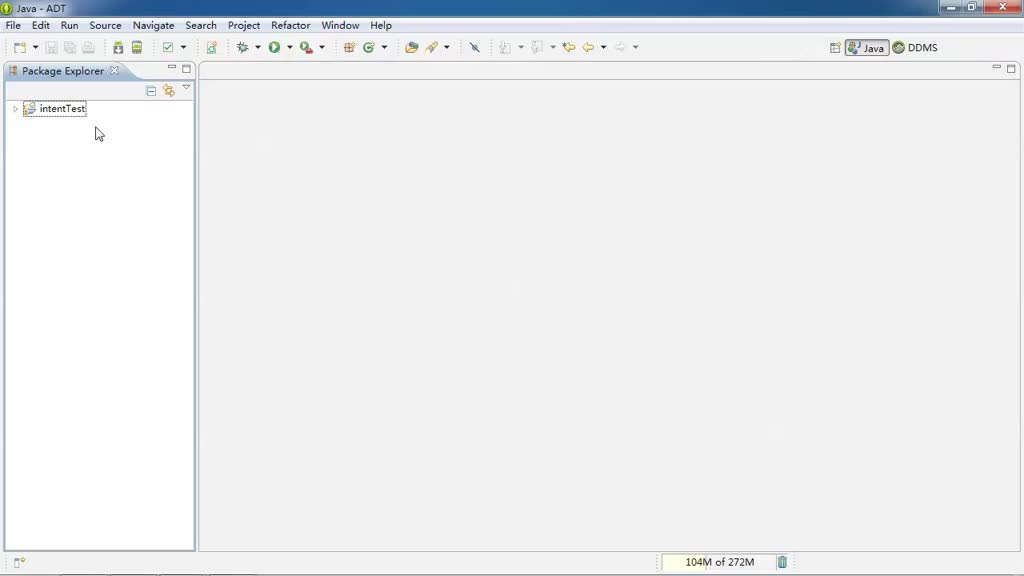This screenshot has width=1024, height=576.
Task: Maximize the editor area
Action: coord(1012,68)
